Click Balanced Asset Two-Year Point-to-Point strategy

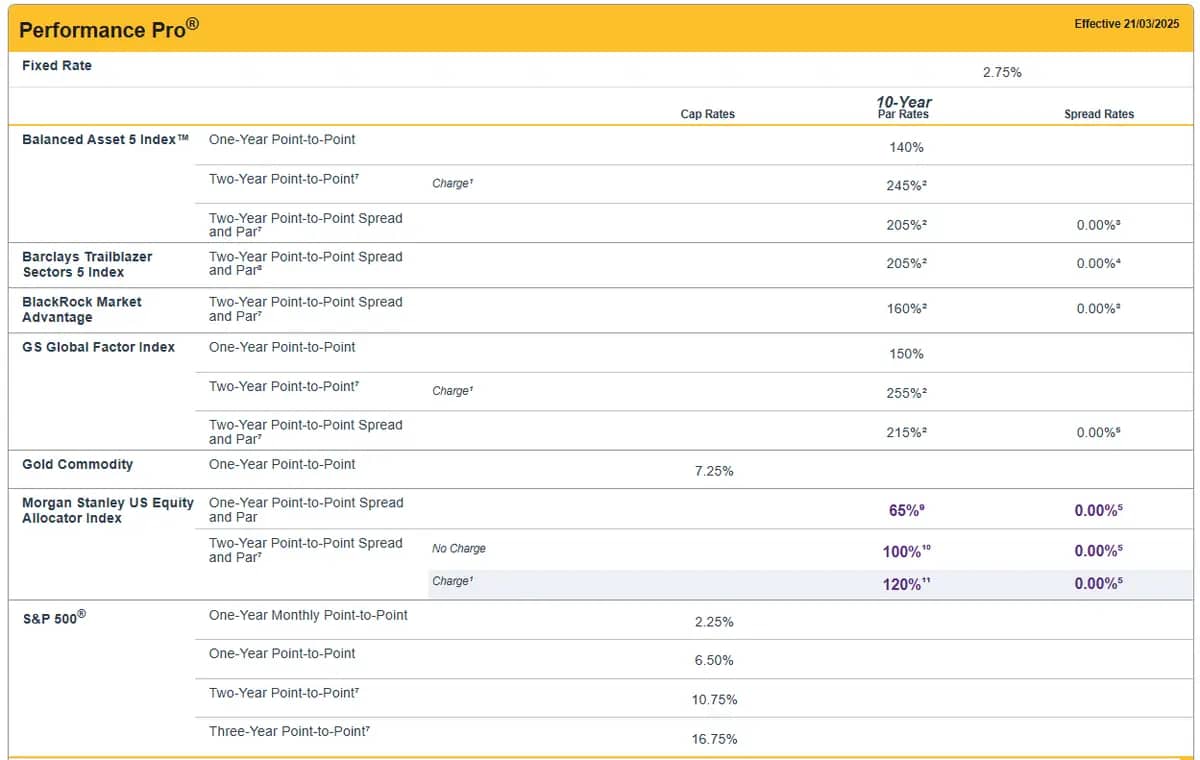pyautogui.click(x=283, y=179)
